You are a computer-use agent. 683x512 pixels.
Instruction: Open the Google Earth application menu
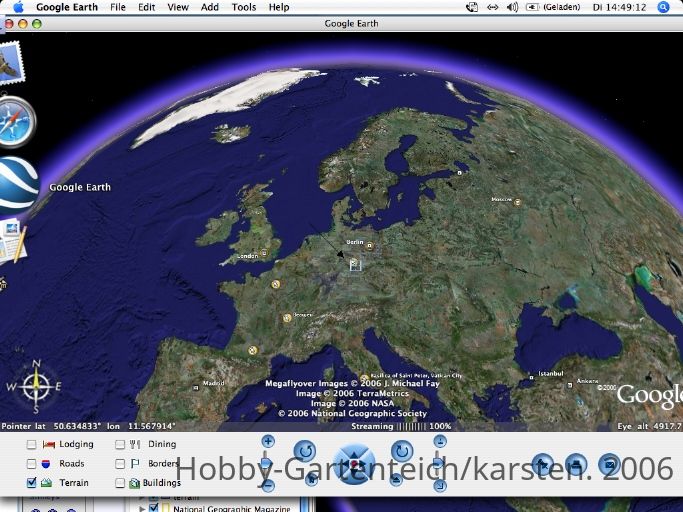pyautogui.click(x=67, y=7)
